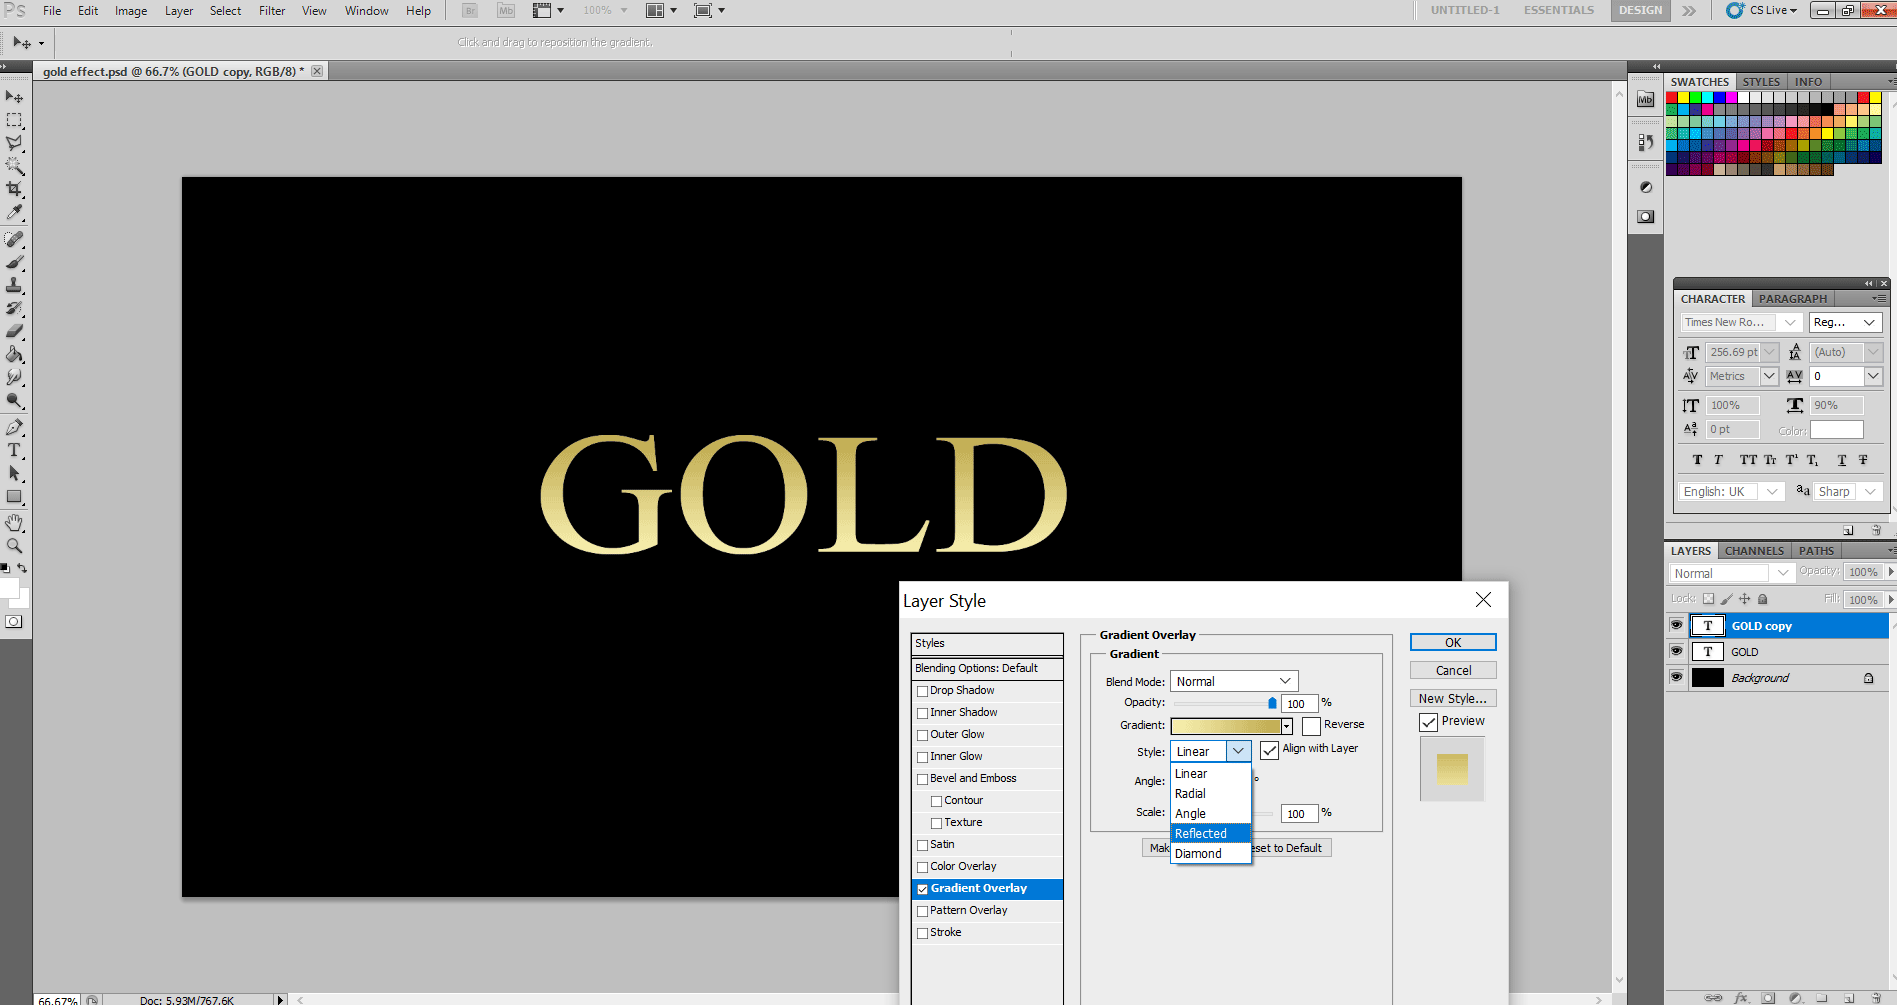Select the Crop tool
Image resolution: width=1897 pixels, height=1005 pixels.
14,188
